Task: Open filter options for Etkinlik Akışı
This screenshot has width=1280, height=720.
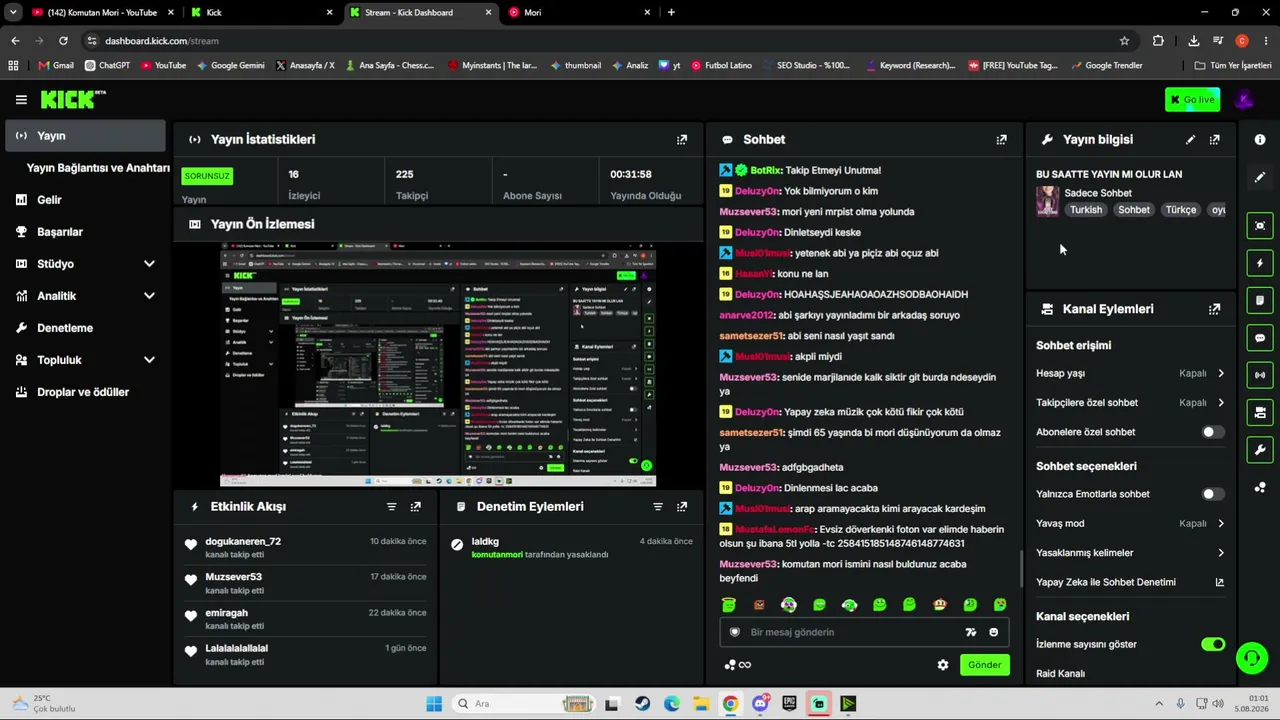Action: tap(392, 507)
